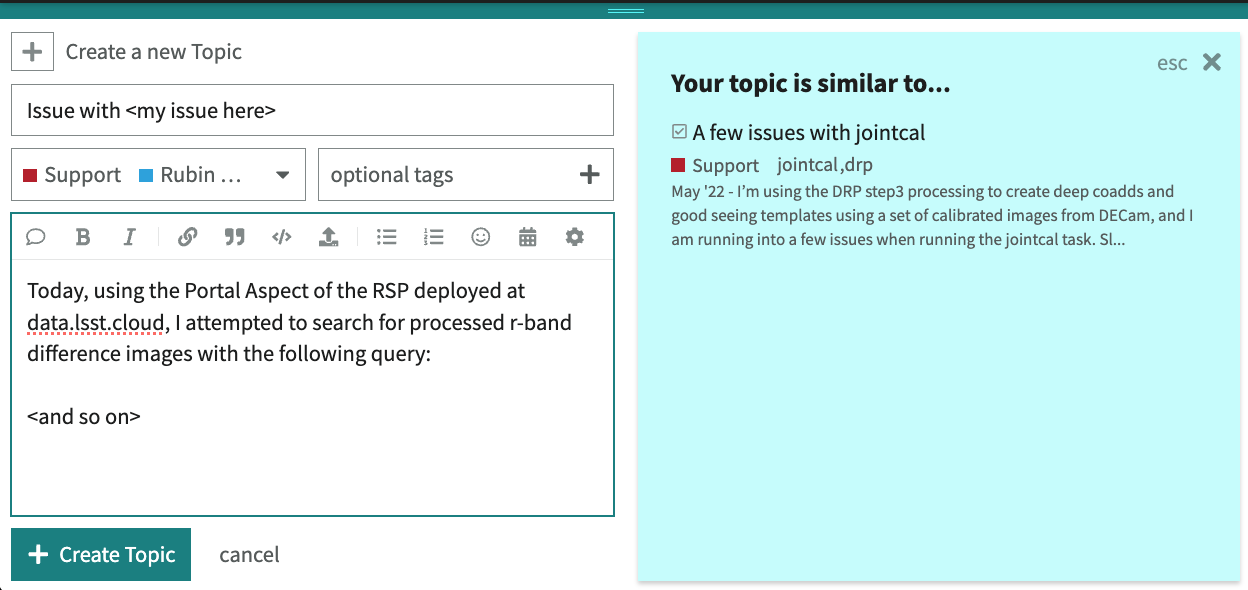Insert a date or time
Image resolution: width=1248 pixels, height=590 pixels.
[527, 237]
